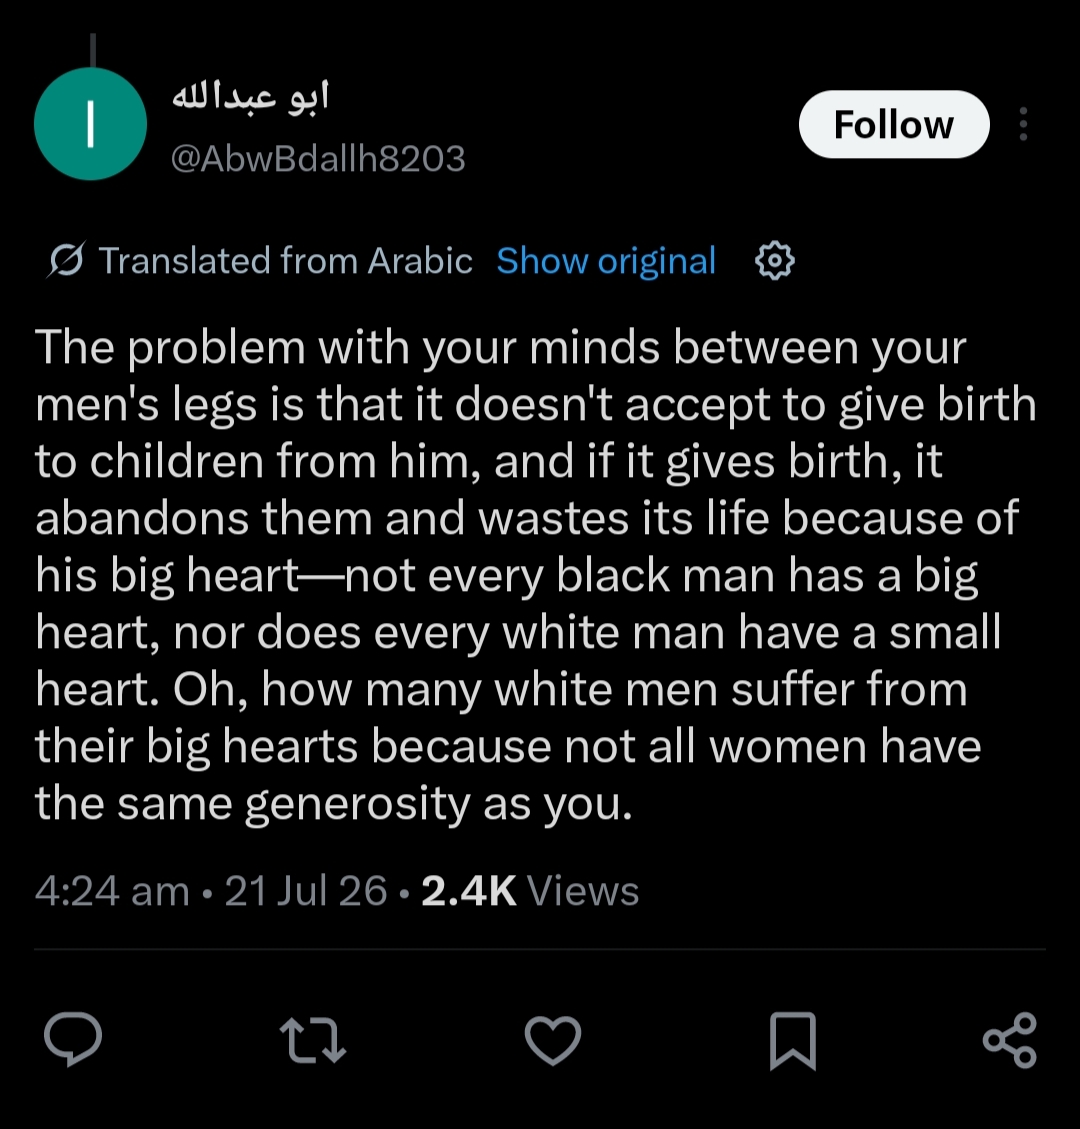The height and width of the screenshot is (1129, 1080).
Task: Tap the post's opening line of text
Action: [x=500, y=348]
